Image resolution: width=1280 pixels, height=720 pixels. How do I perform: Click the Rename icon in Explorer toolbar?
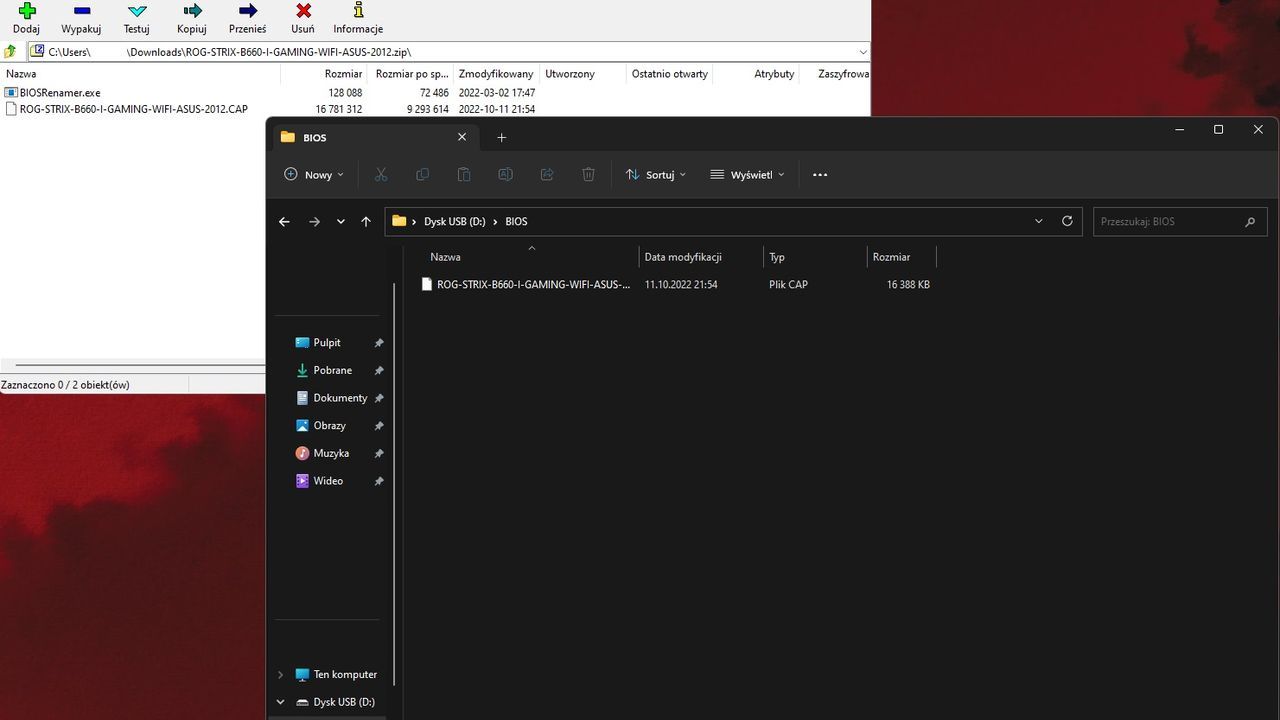[x=505, y=175]
